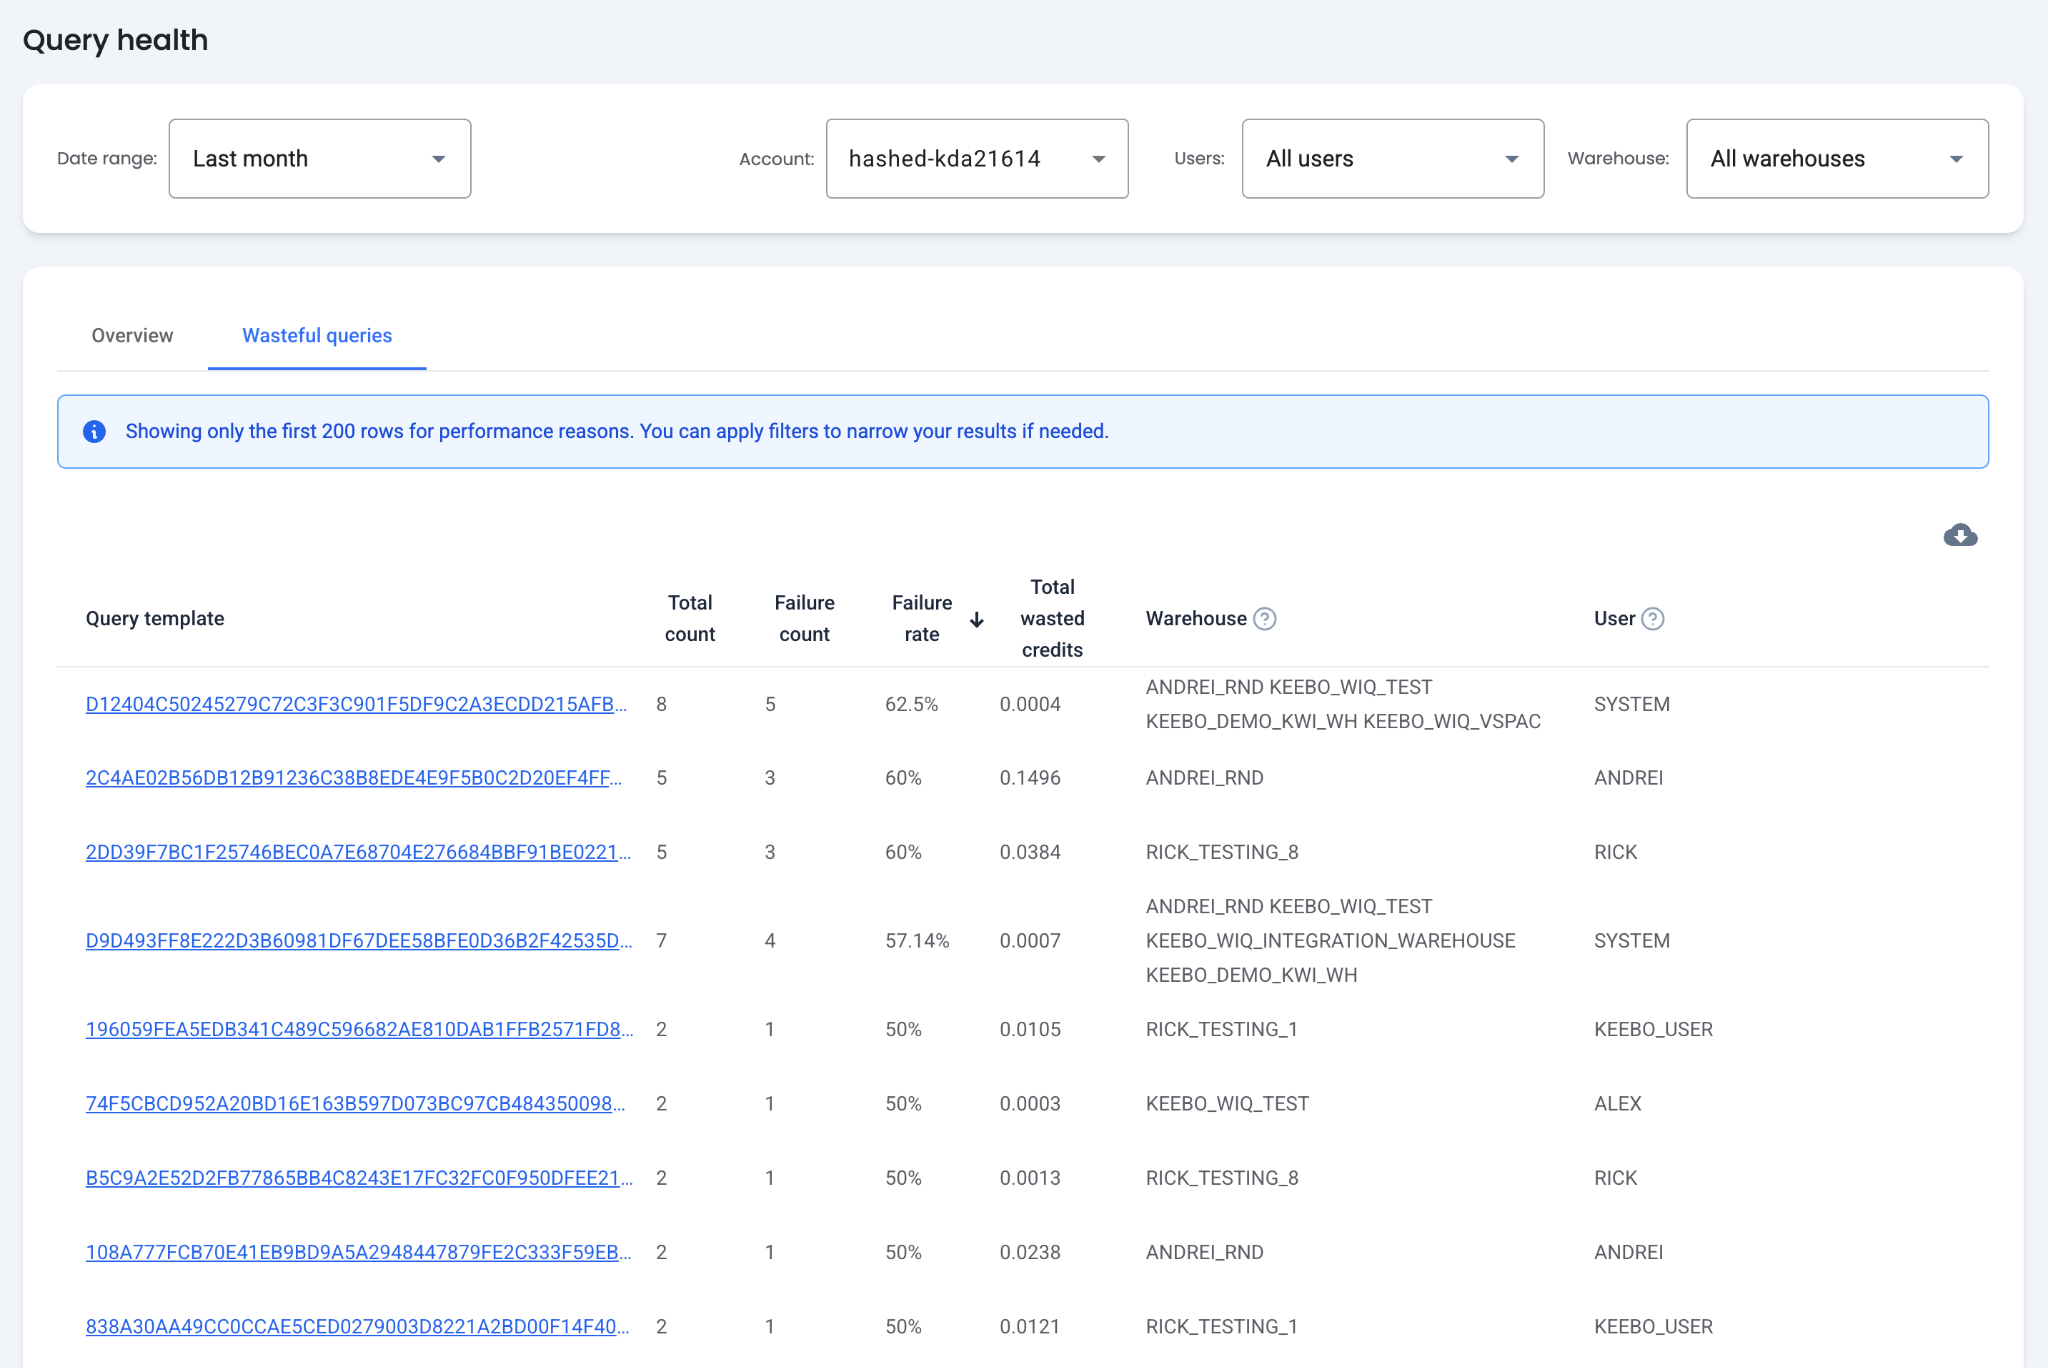Expand the All users dropdown
The width and height of the screenshot is (2048, 1368).
1392,159
